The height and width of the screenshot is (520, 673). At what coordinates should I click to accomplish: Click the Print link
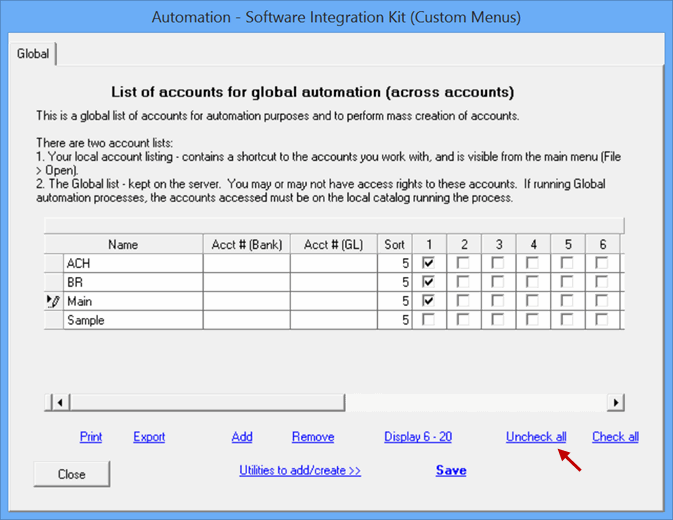(91, 437)
